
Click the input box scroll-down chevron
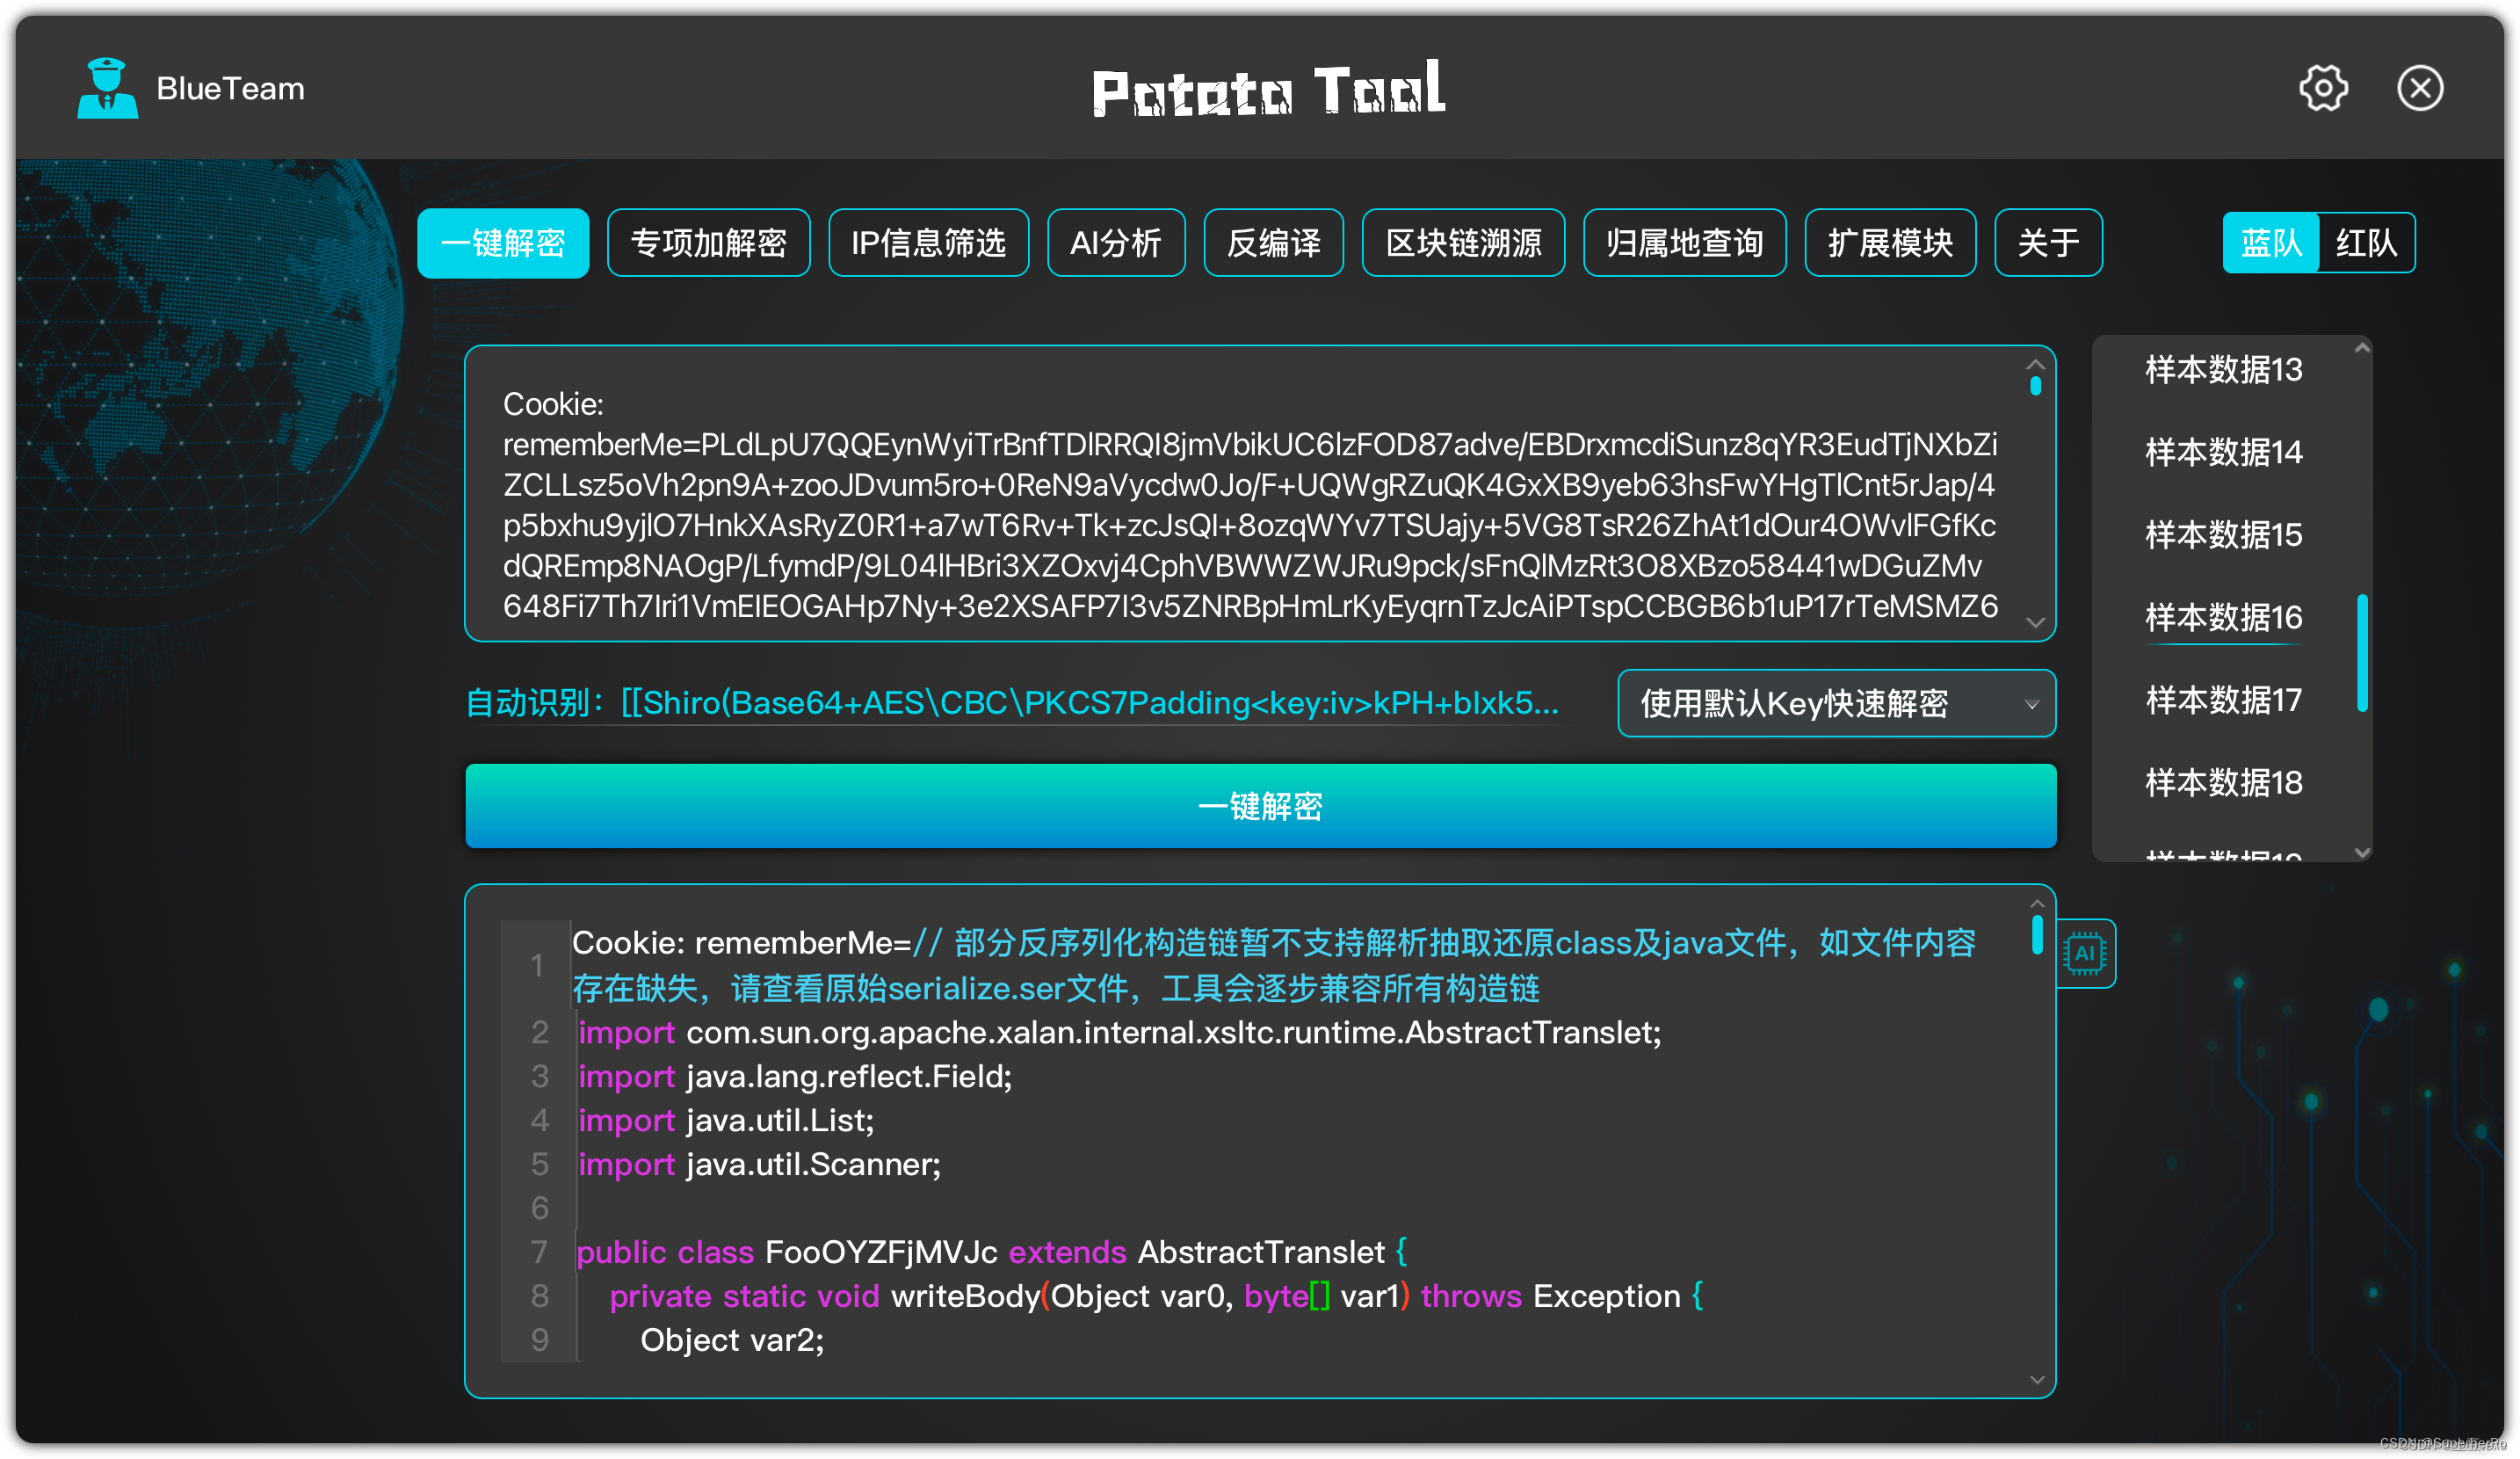click(x=2035, y=622)
